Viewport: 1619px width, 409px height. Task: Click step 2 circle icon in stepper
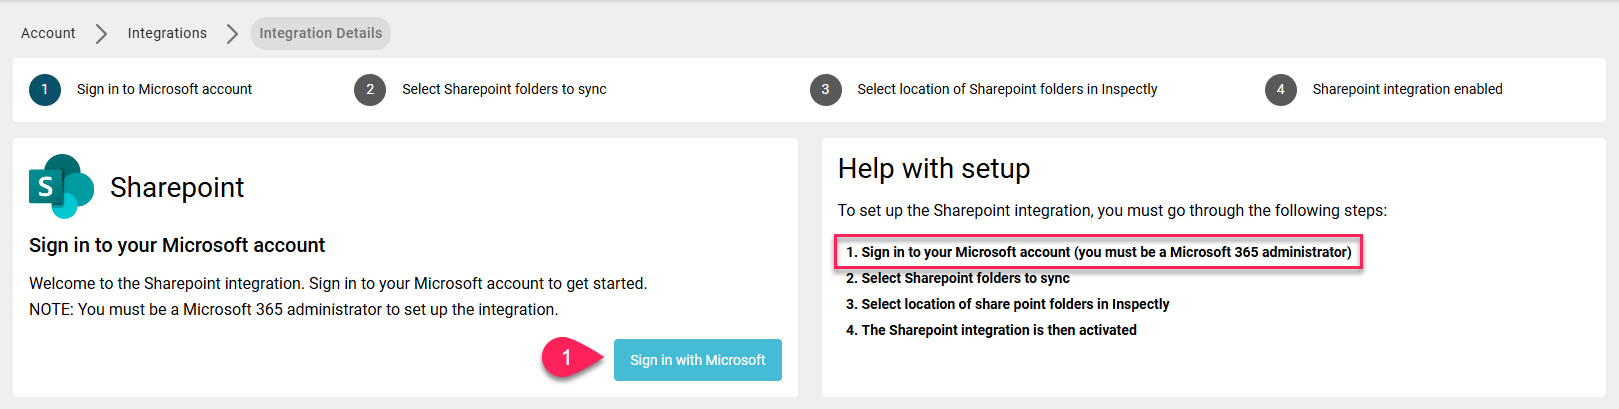click(370, 89)
